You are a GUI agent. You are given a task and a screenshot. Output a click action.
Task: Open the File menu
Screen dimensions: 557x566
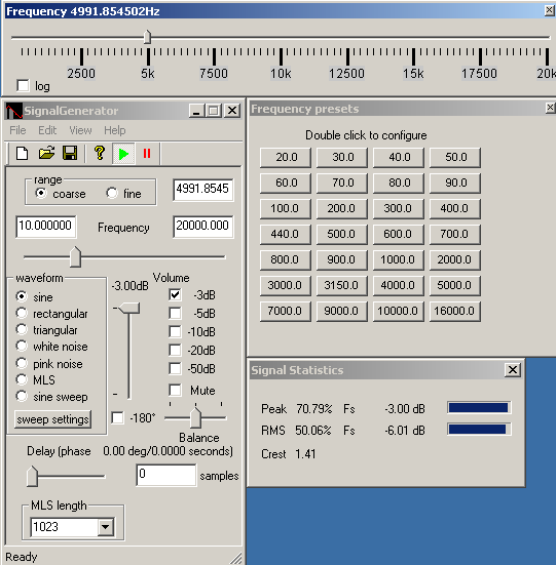click(x=18, y=130)
